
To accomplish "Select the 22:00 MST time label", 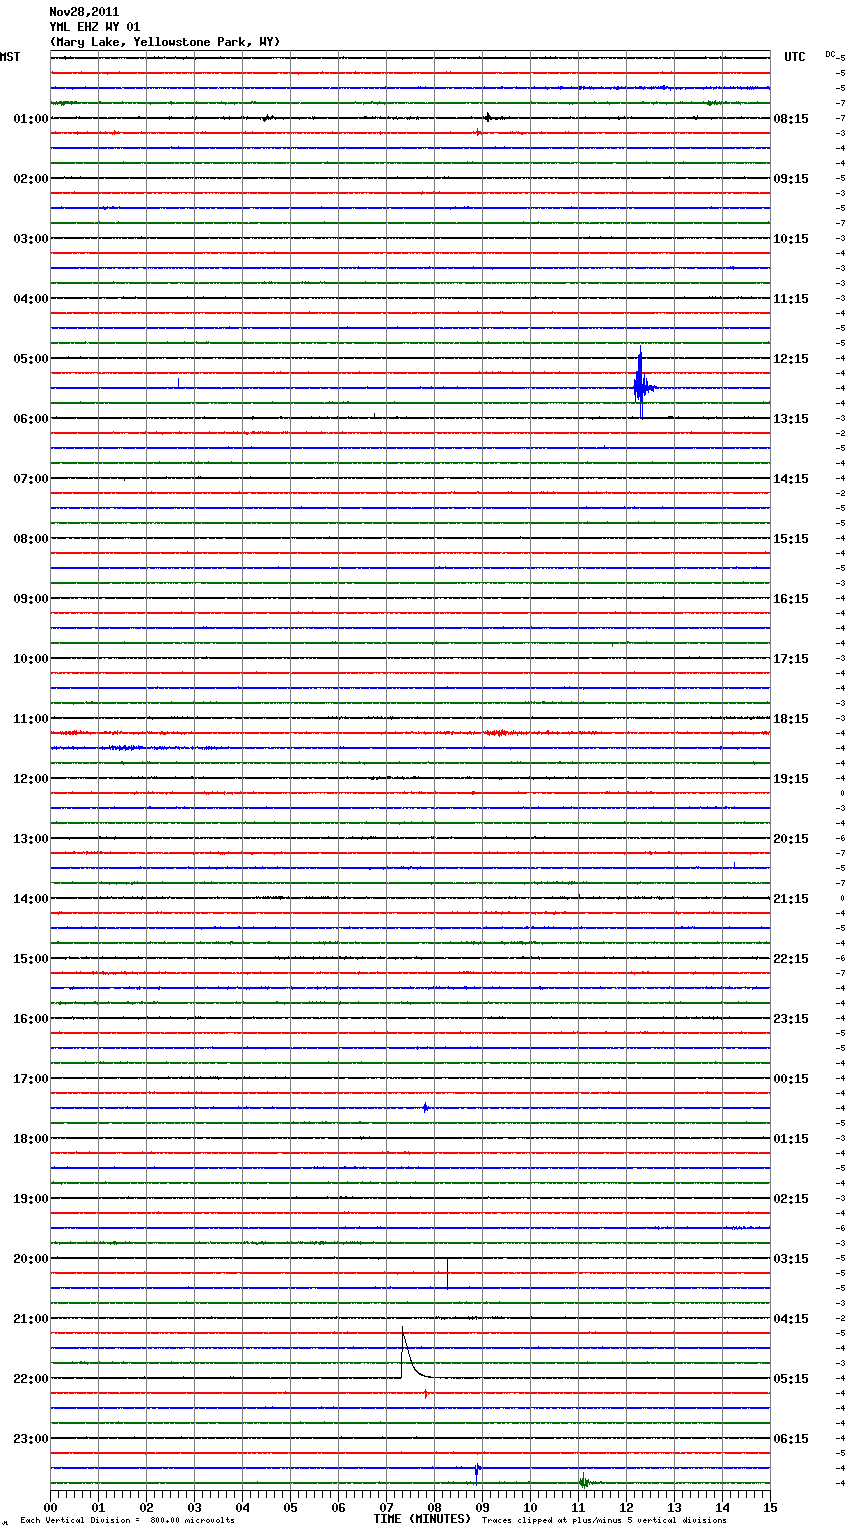I will pyautogui.click(x=31, y=1379).
